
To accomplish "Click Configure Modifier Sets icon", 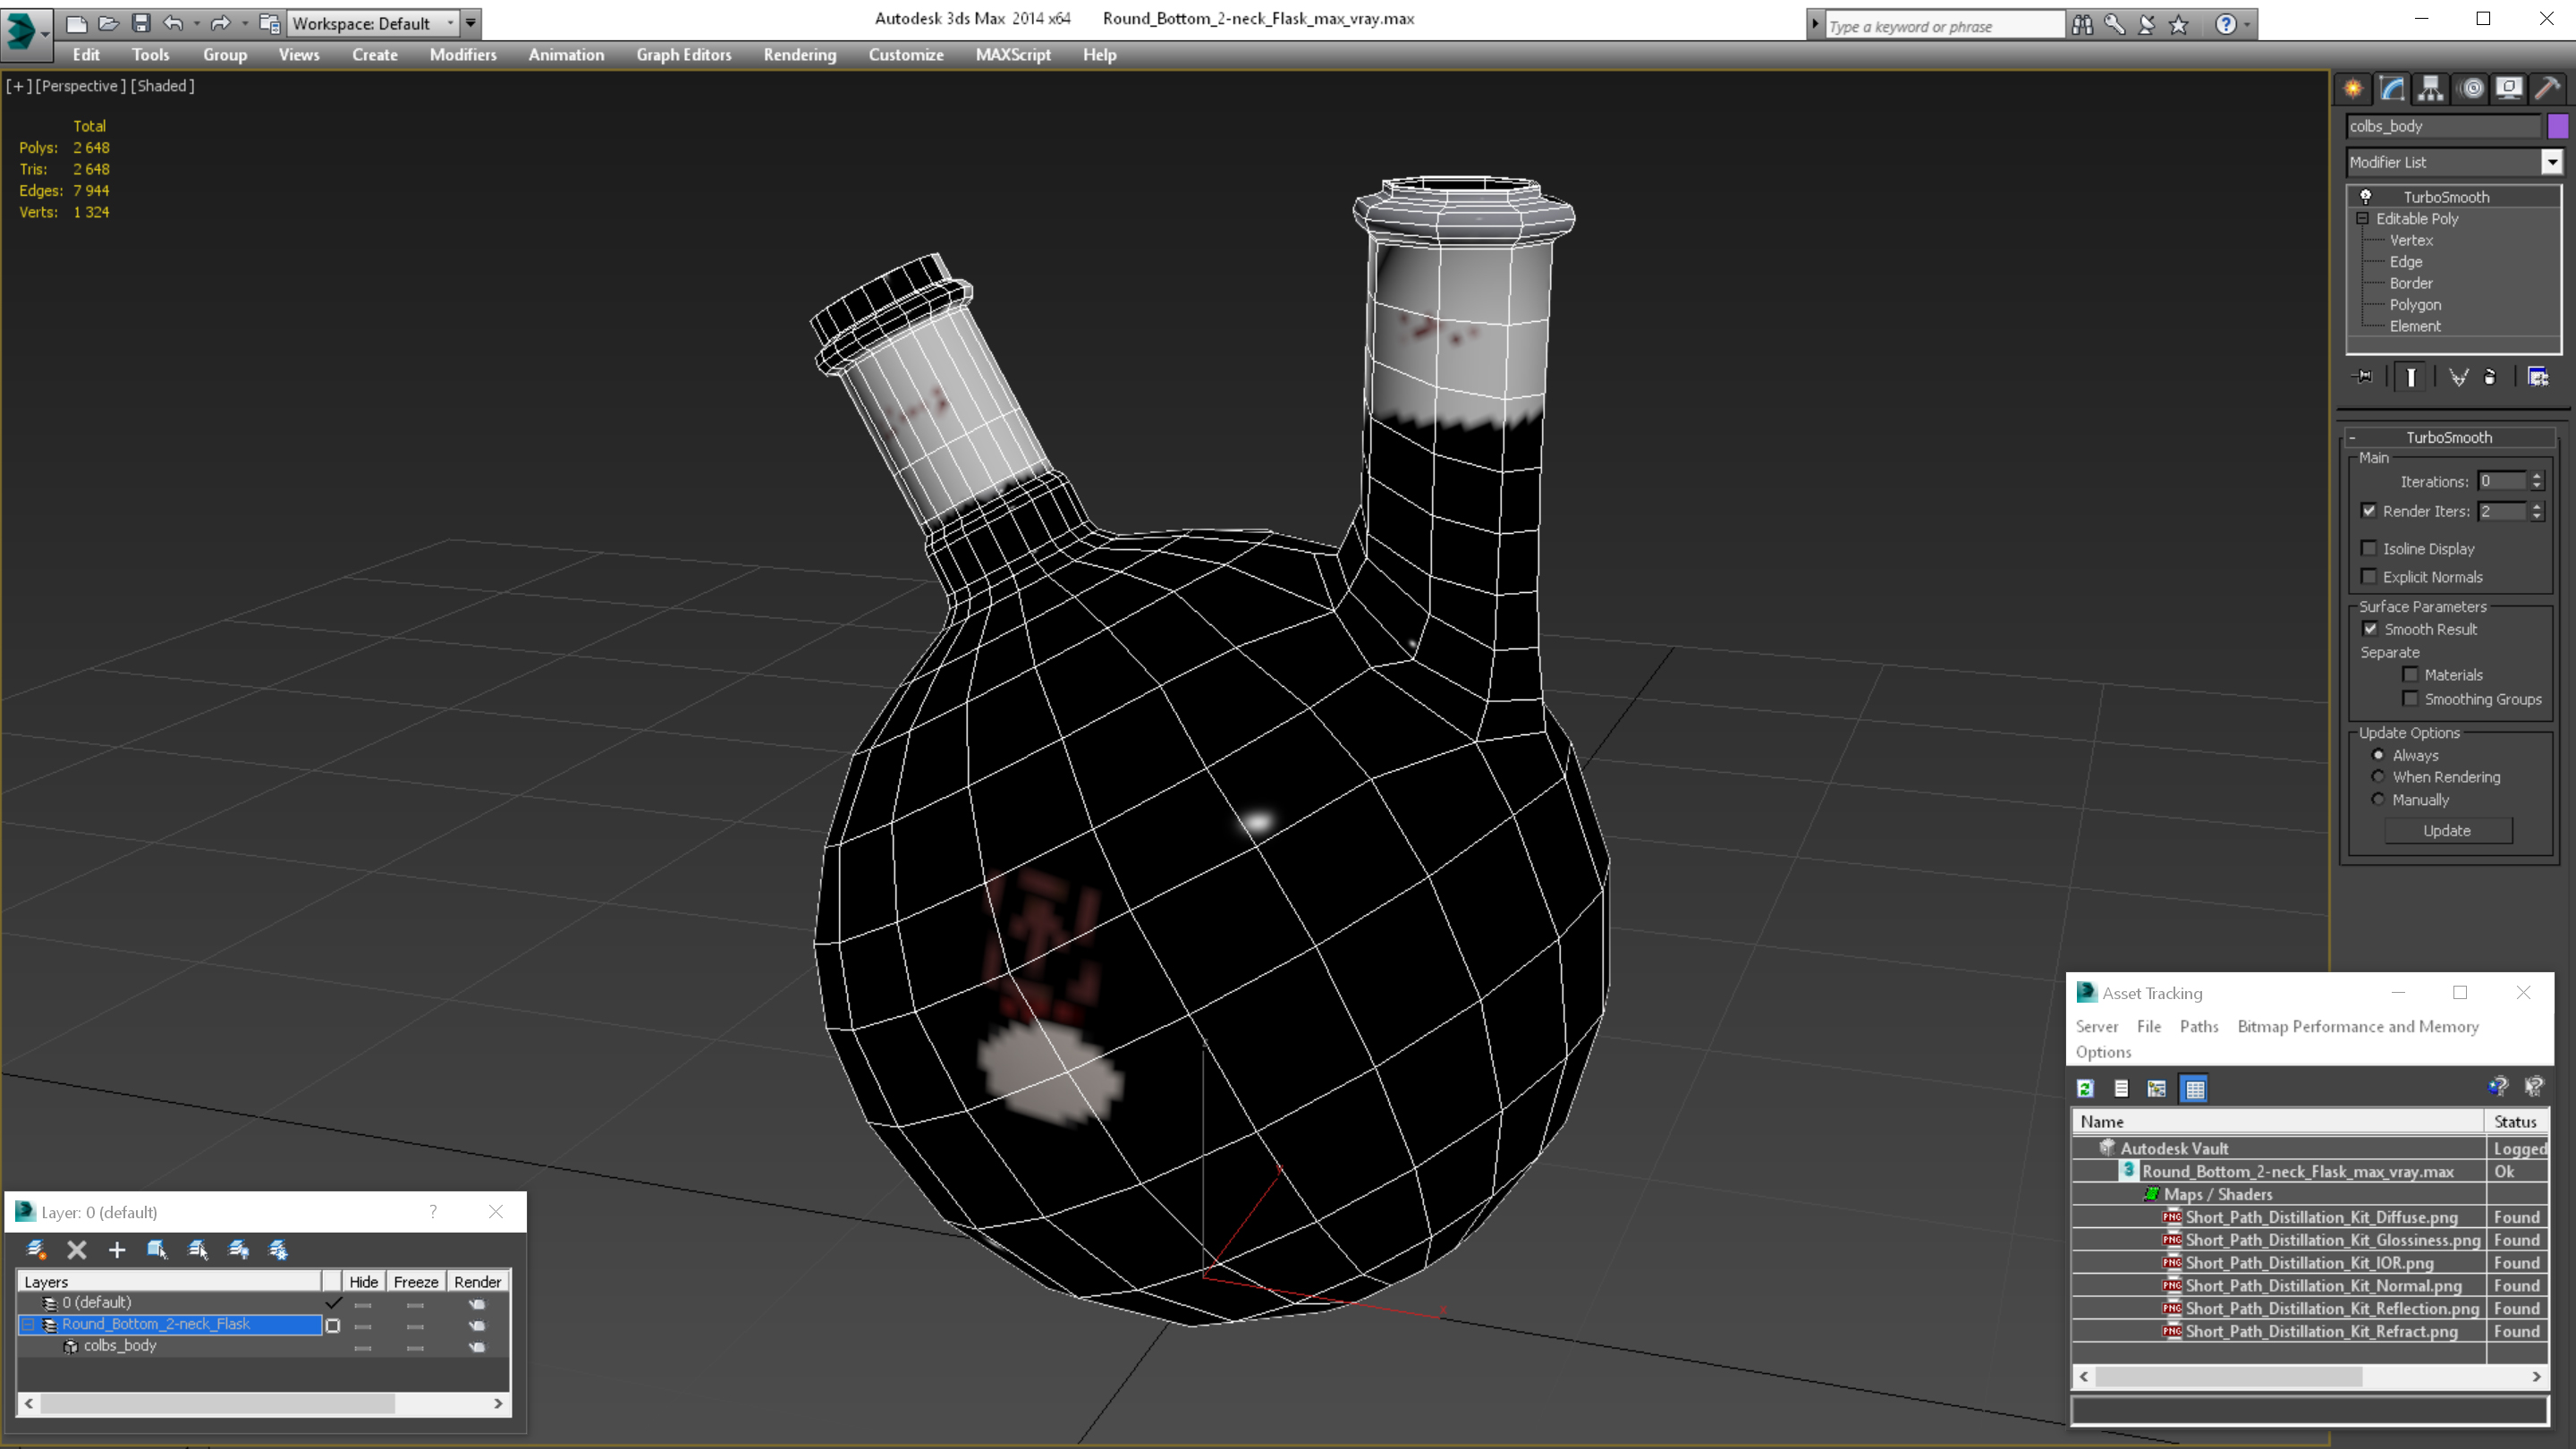I will click(x=2537, y=377).
